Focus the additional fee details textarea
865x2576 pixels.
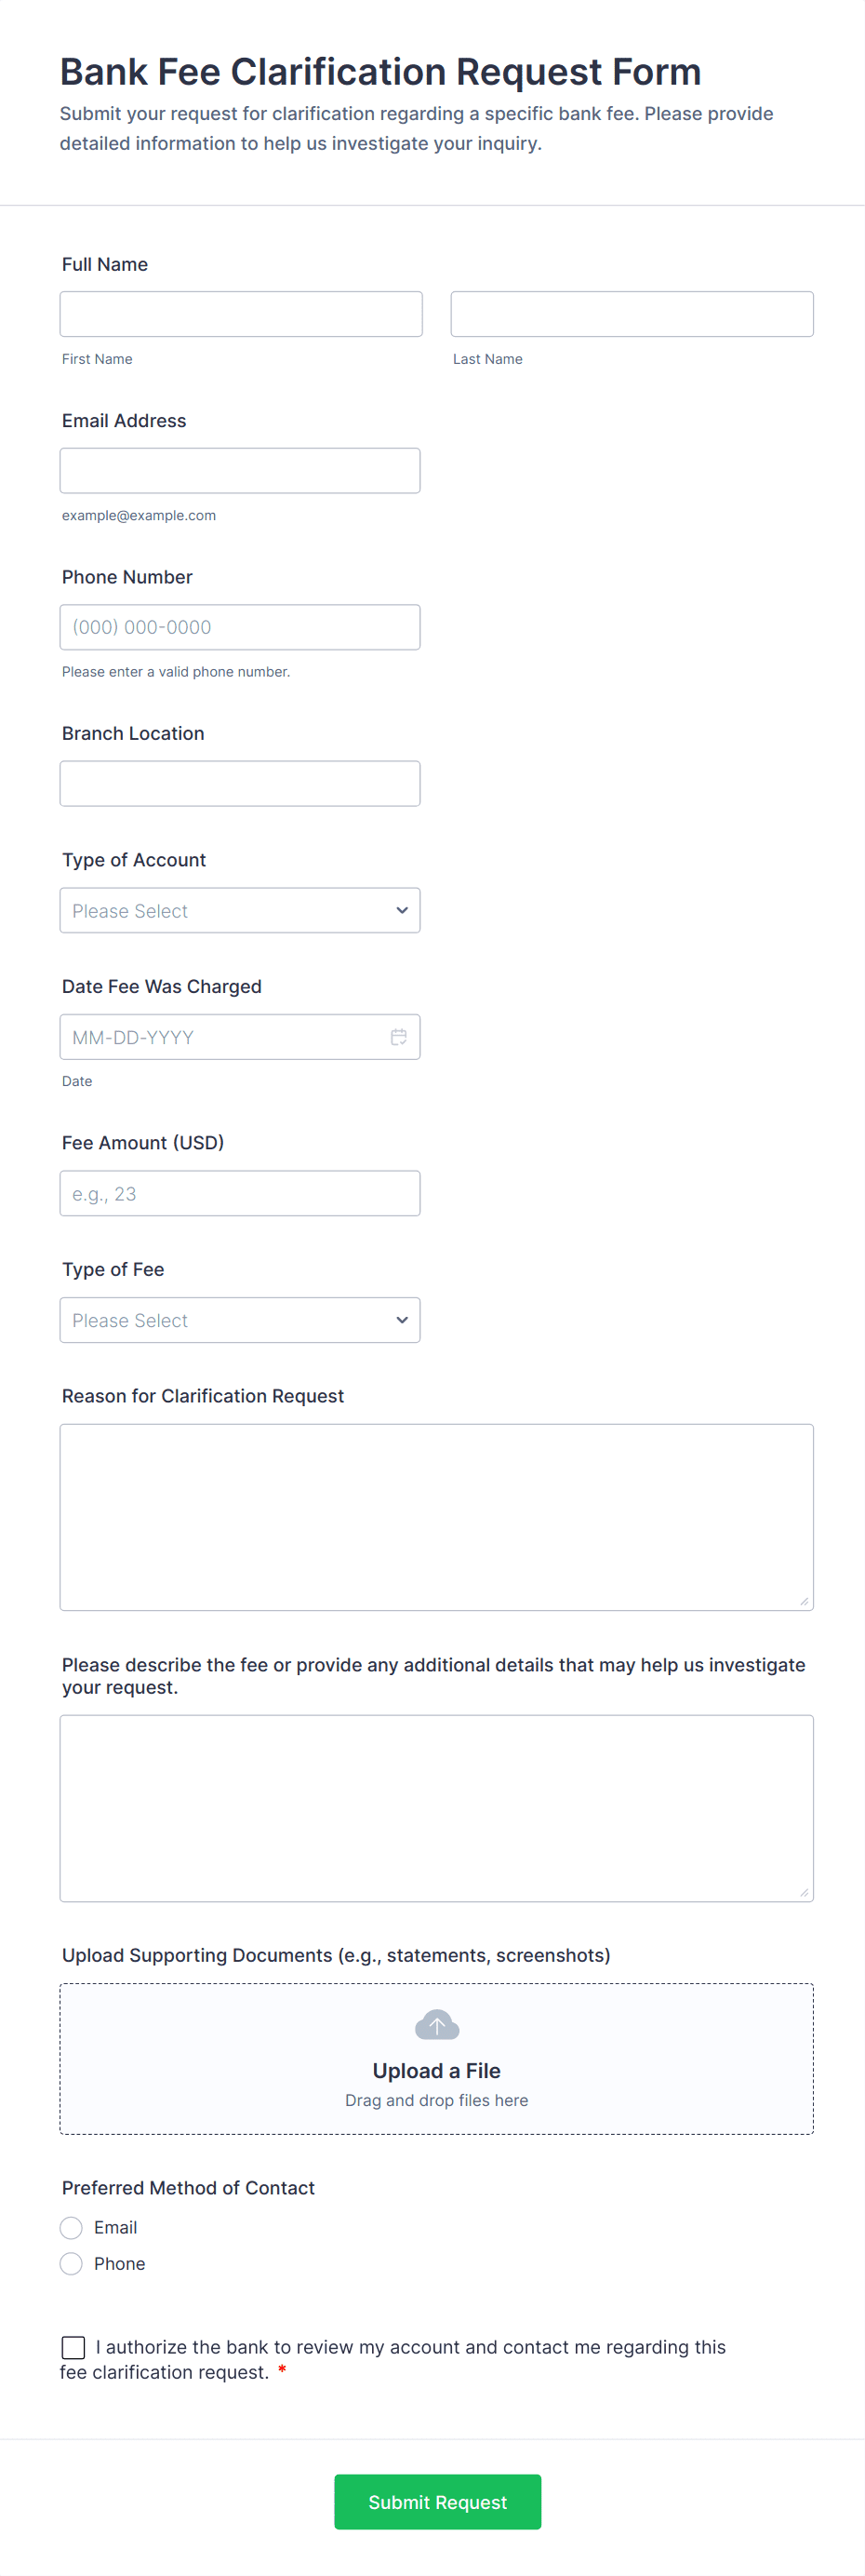436,1807
